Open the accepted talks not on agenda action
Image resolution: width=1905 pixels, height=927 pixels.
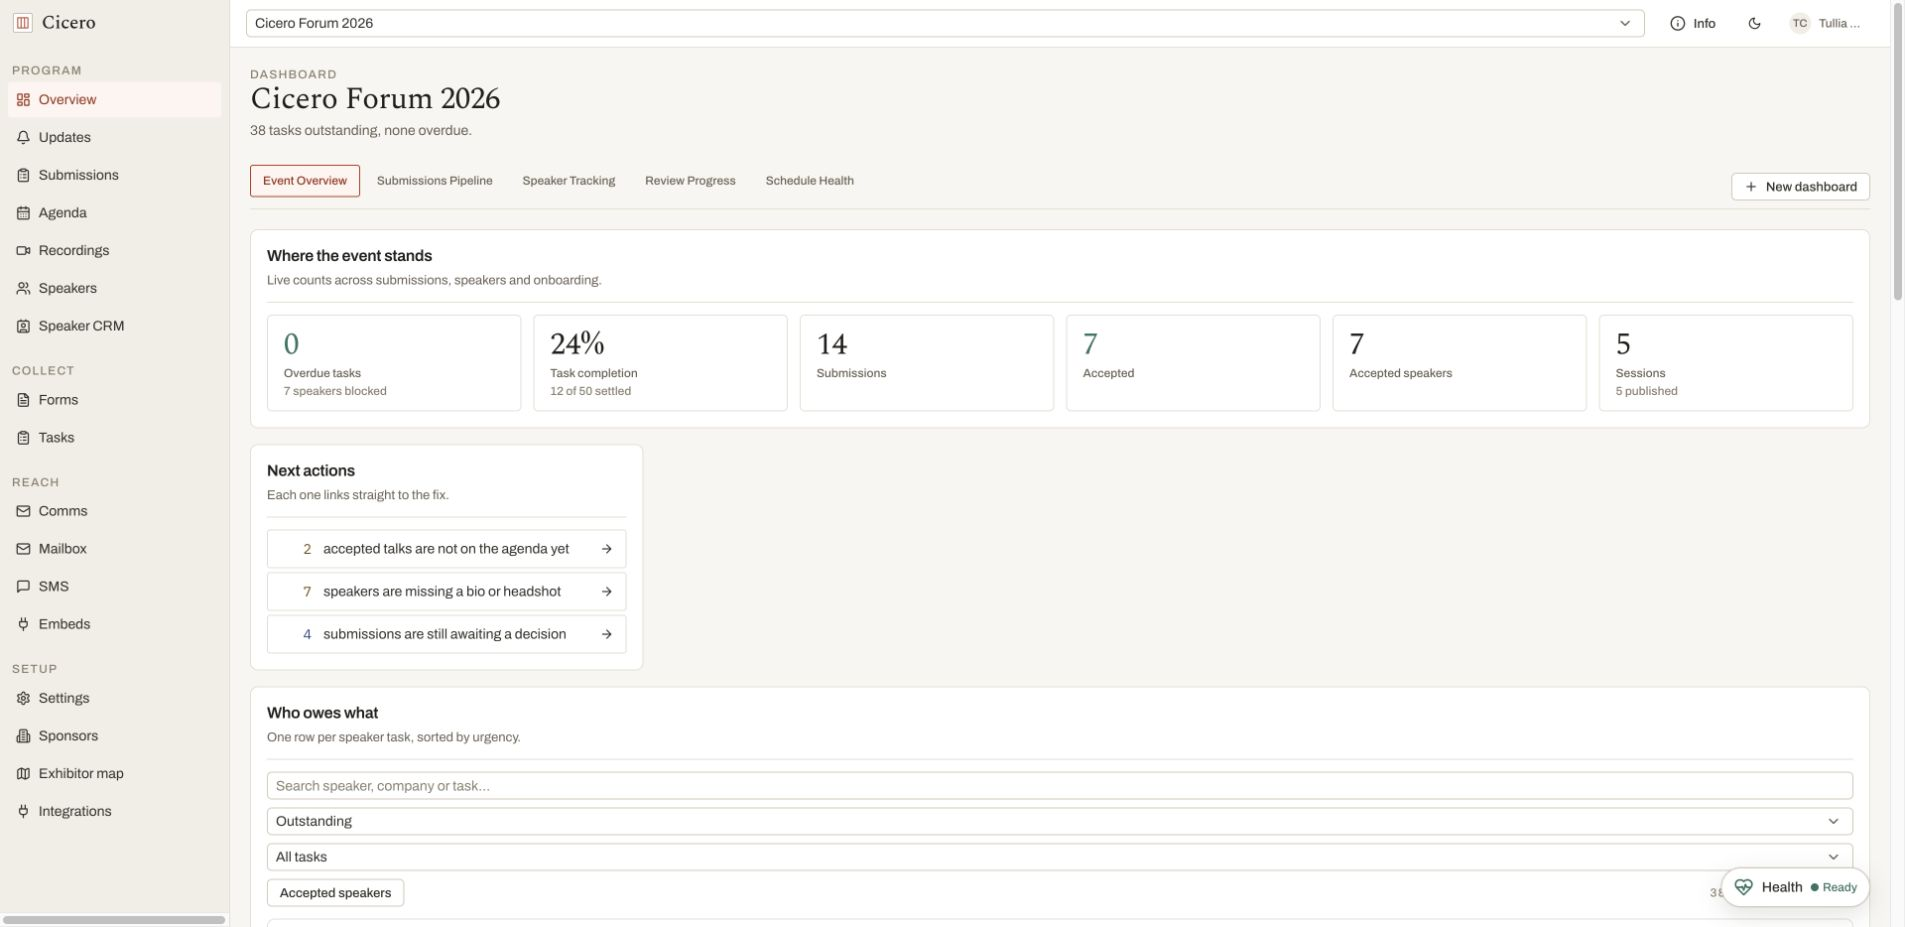tap(446, 549)
